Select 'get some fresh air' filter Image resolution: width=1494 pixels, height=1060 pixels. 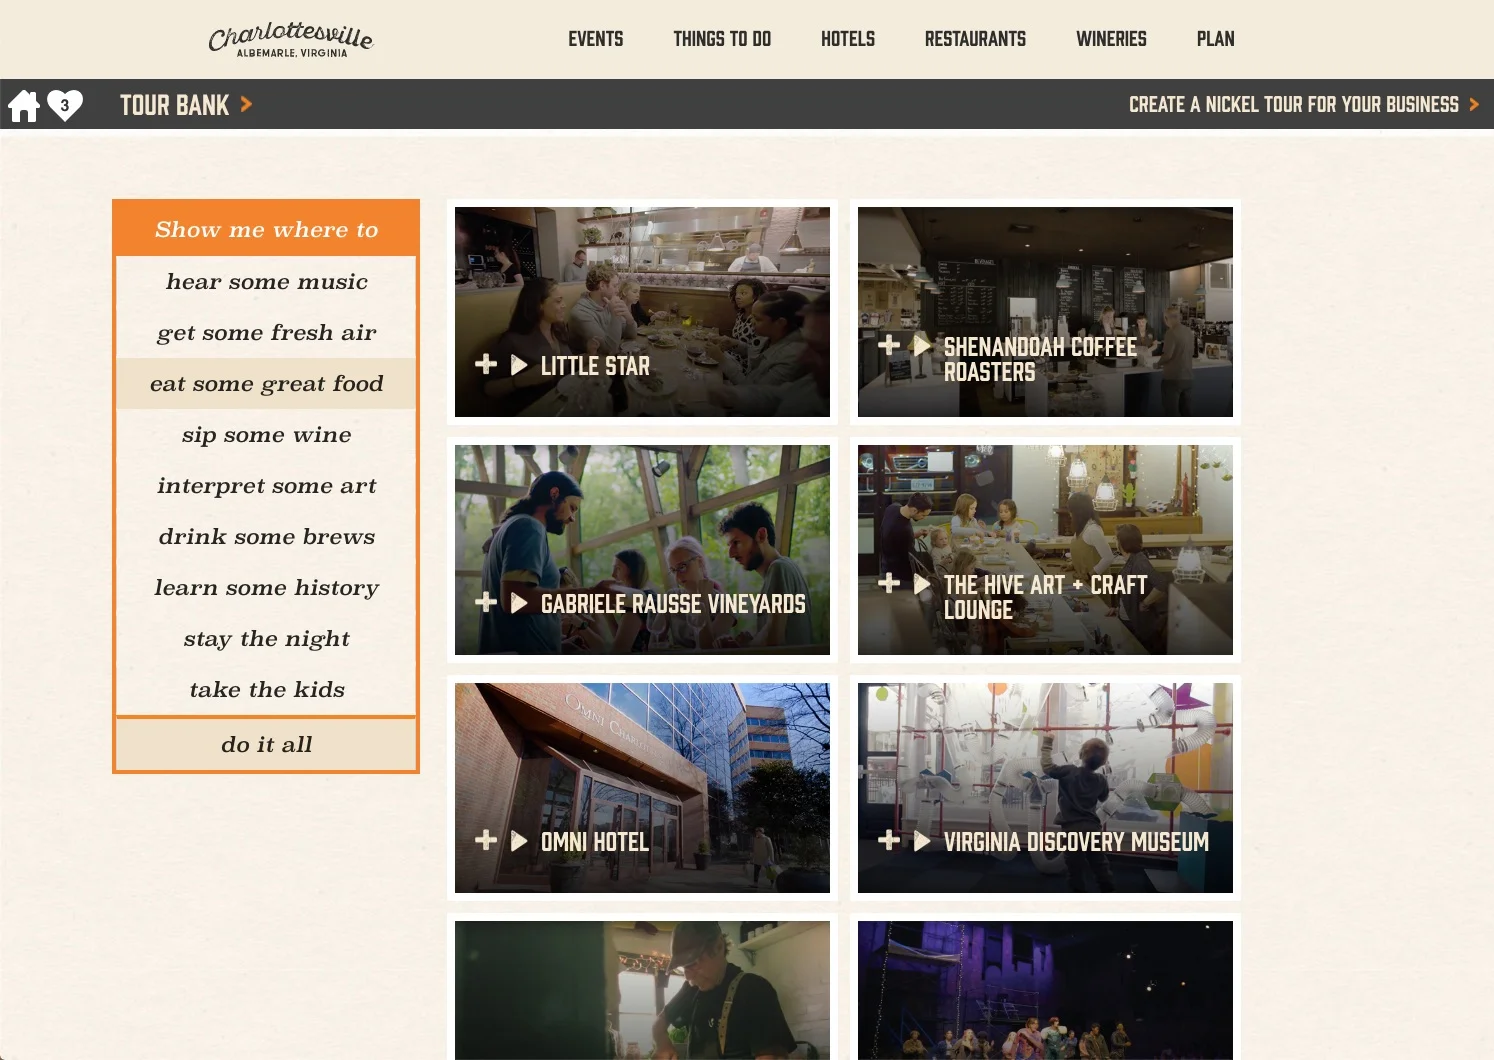pyautogui.click(x=266, y=333)
